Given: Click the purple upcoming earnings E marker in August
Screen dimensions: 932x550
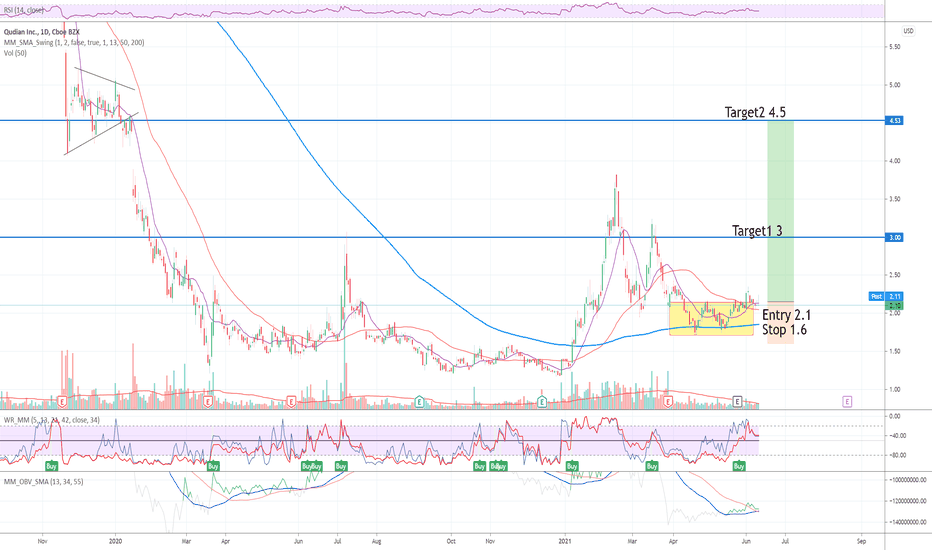Looking at the screenshot, I should 847,402.
